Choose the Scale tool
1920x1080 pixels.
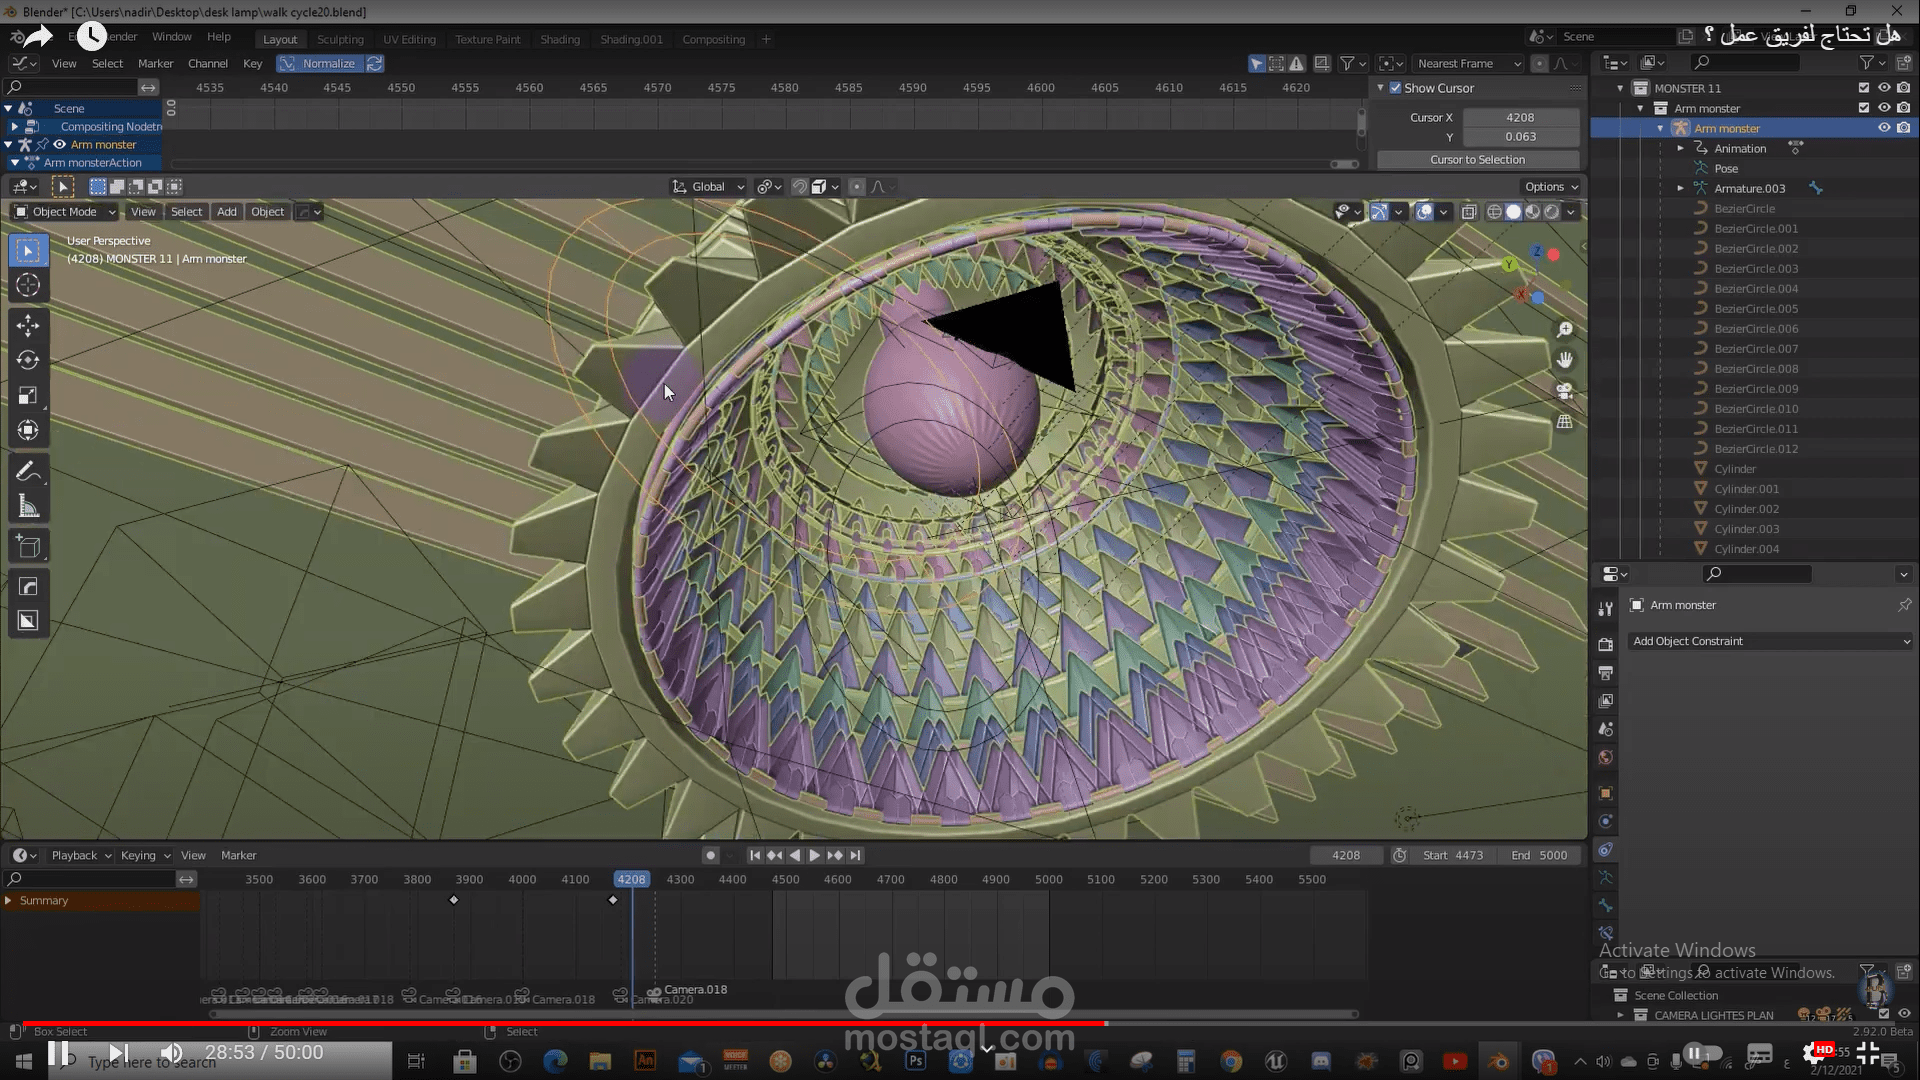tap(28, 396)
